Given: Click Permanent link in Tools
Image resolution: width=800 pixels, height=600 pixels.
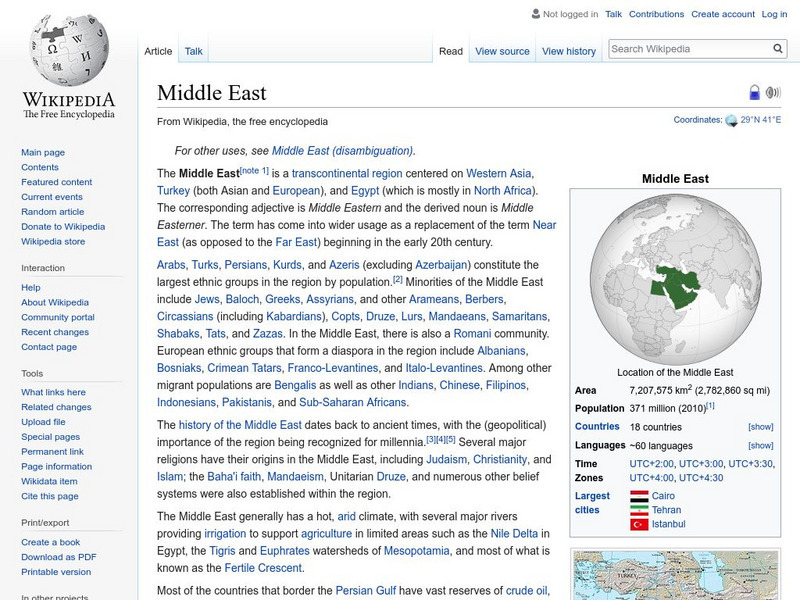Looking at the screenshot, I should pos(53,452).
